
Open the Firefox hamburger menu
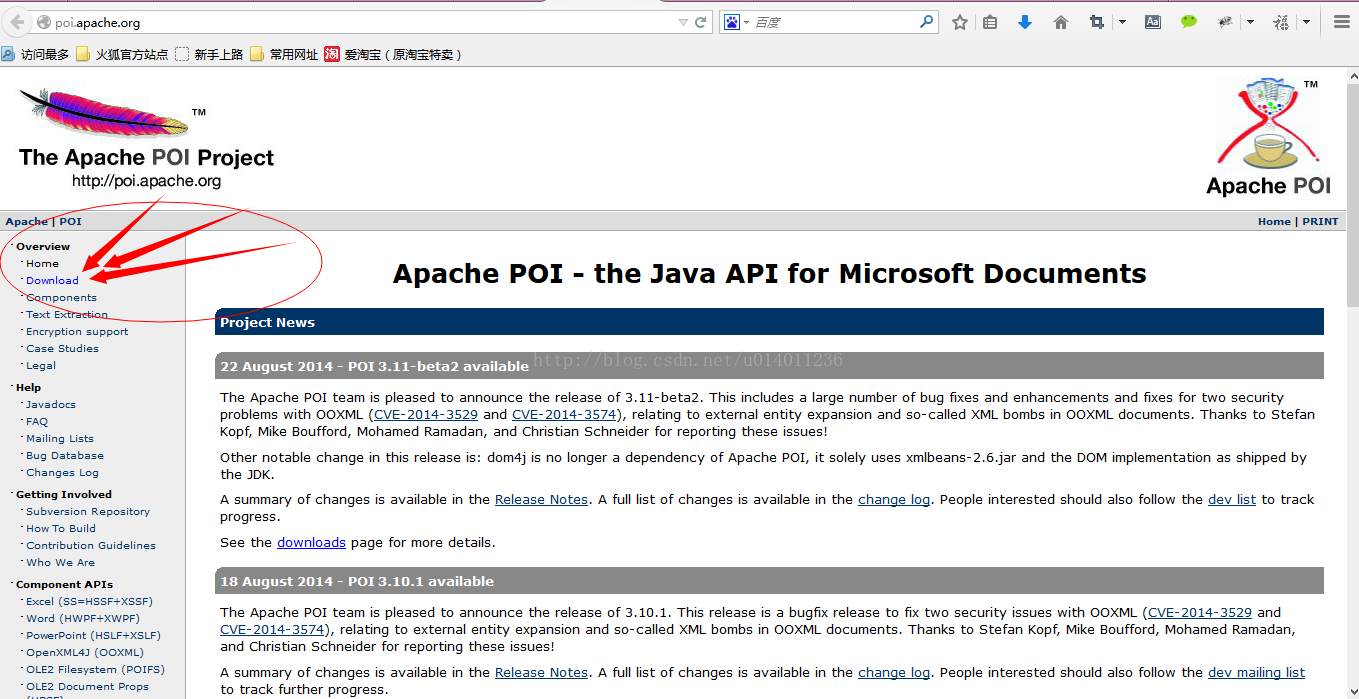tap(1342, 22)
